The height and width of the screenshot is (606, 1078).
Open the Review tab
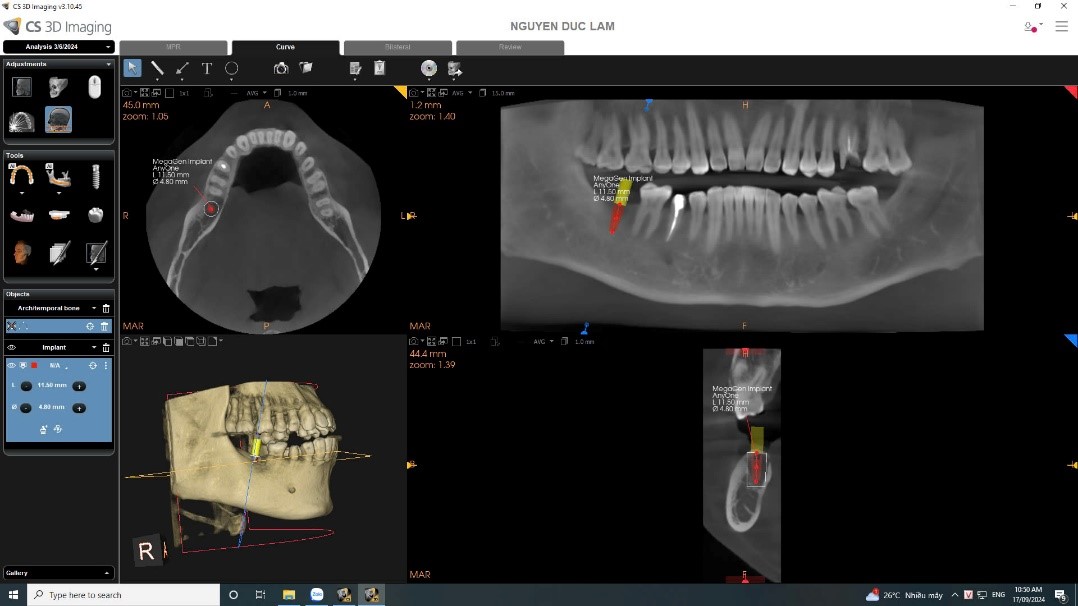[509, 47]
